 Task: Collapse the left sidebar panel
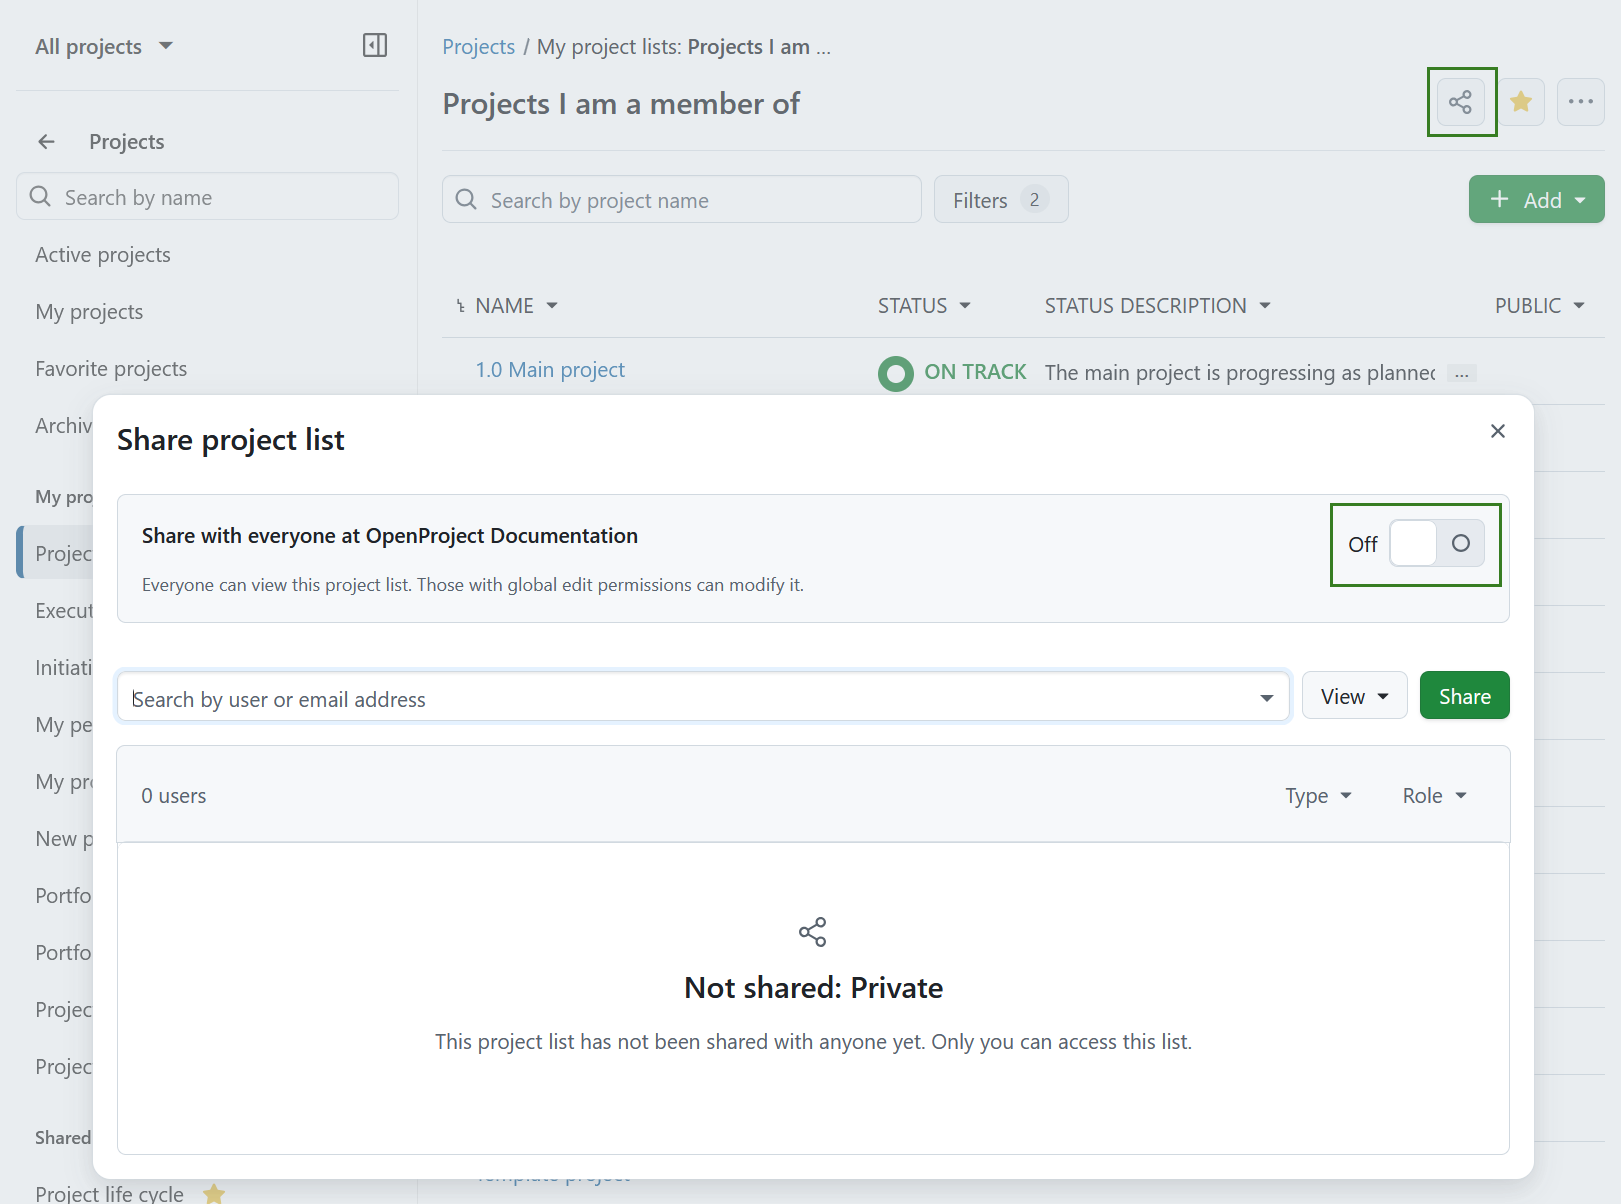point(375,45)
